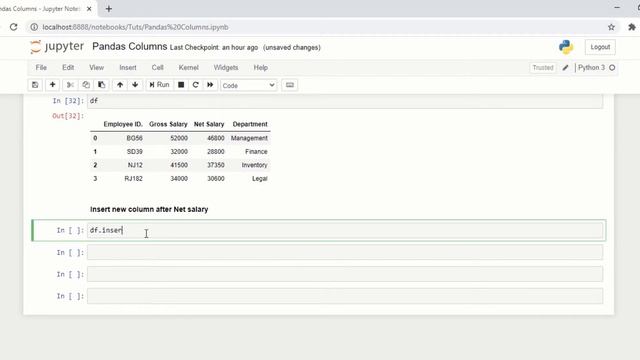Click the pencil edit mode icon

pyautogui.click(x=565, y=68)
